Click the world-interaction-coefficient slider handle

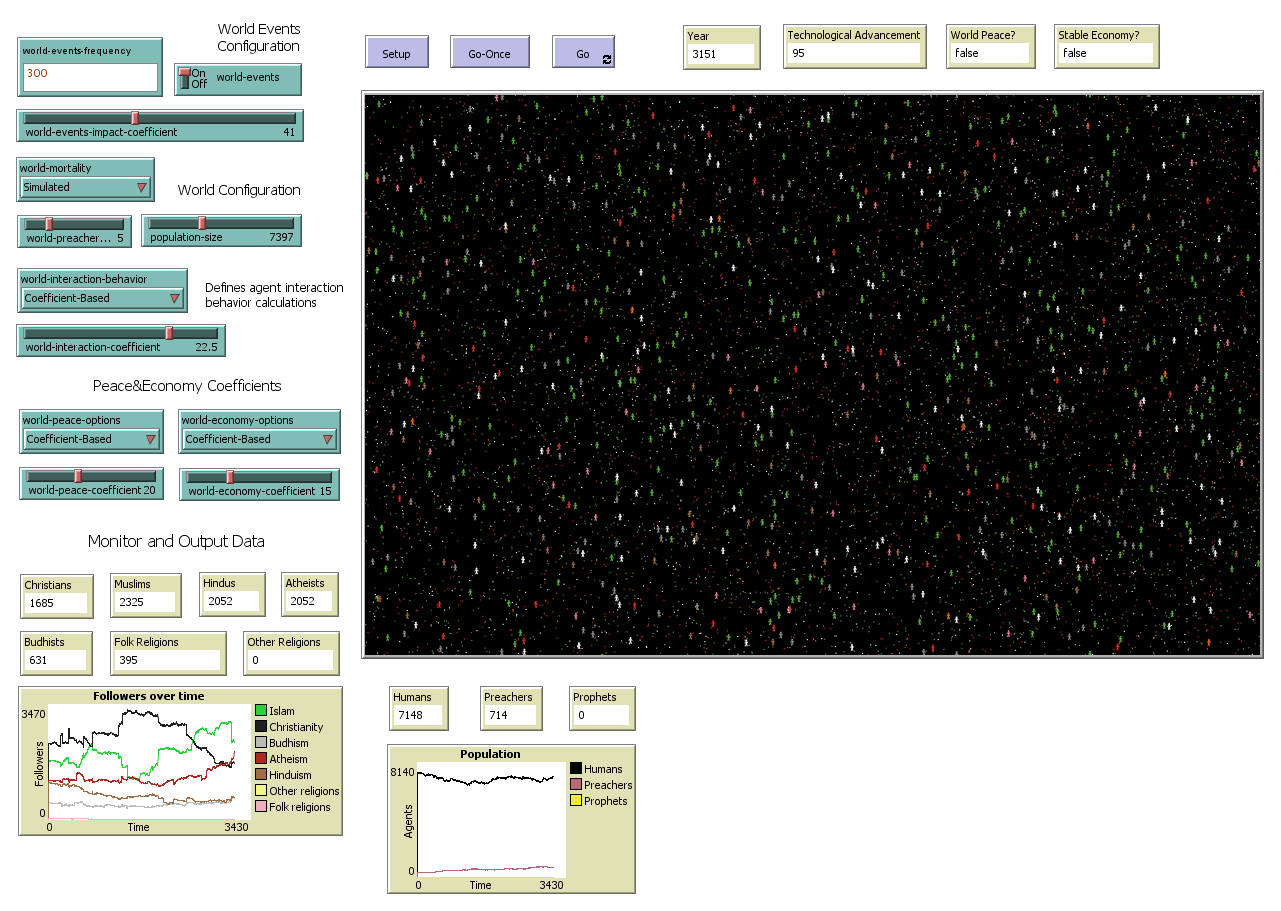[x=169, y=333]
